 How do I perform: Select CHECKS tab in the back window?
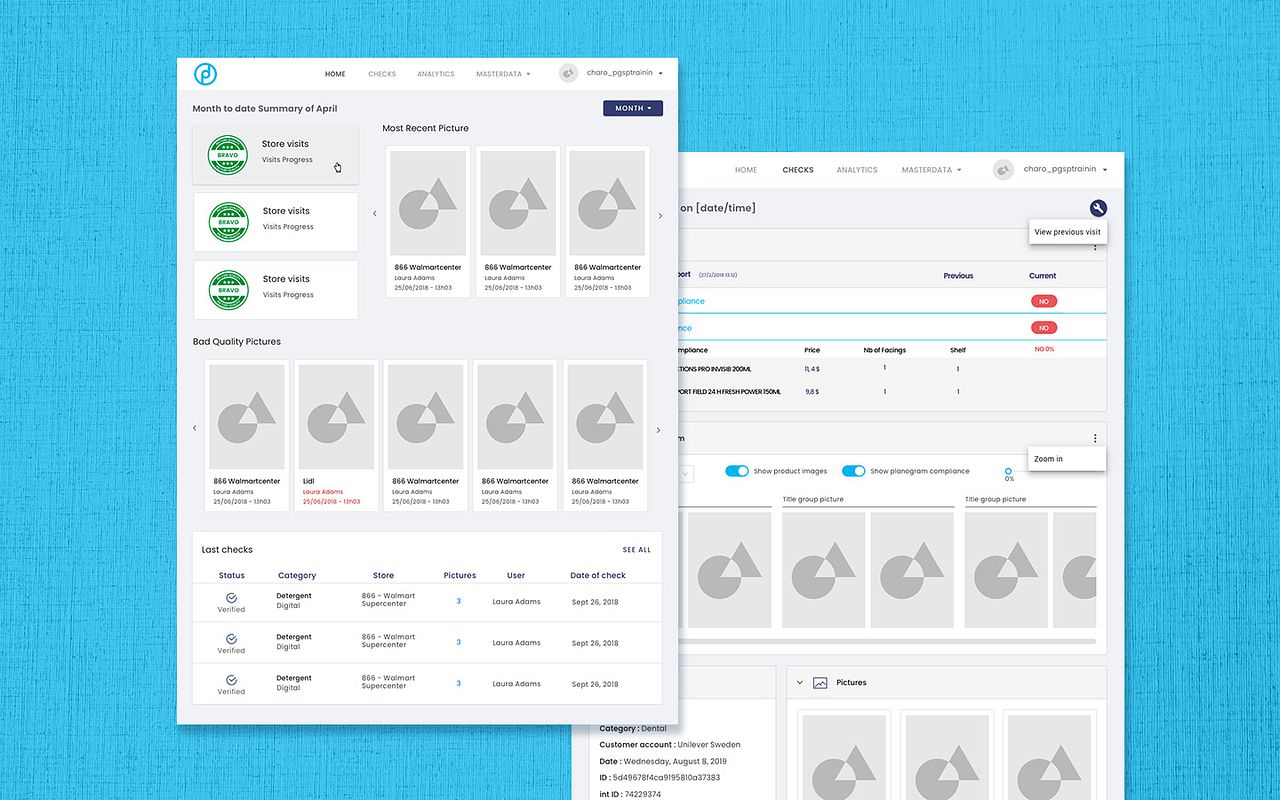pyautogui.click(x=798, y=170)
